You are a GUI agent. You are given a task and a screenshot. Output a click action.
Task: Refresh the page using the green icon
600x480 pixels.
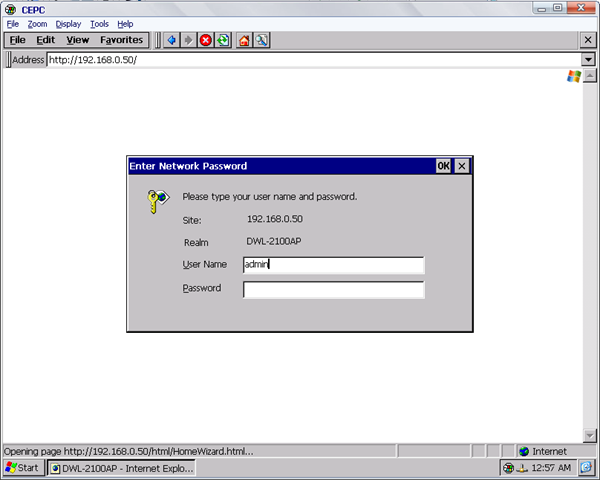222,40
